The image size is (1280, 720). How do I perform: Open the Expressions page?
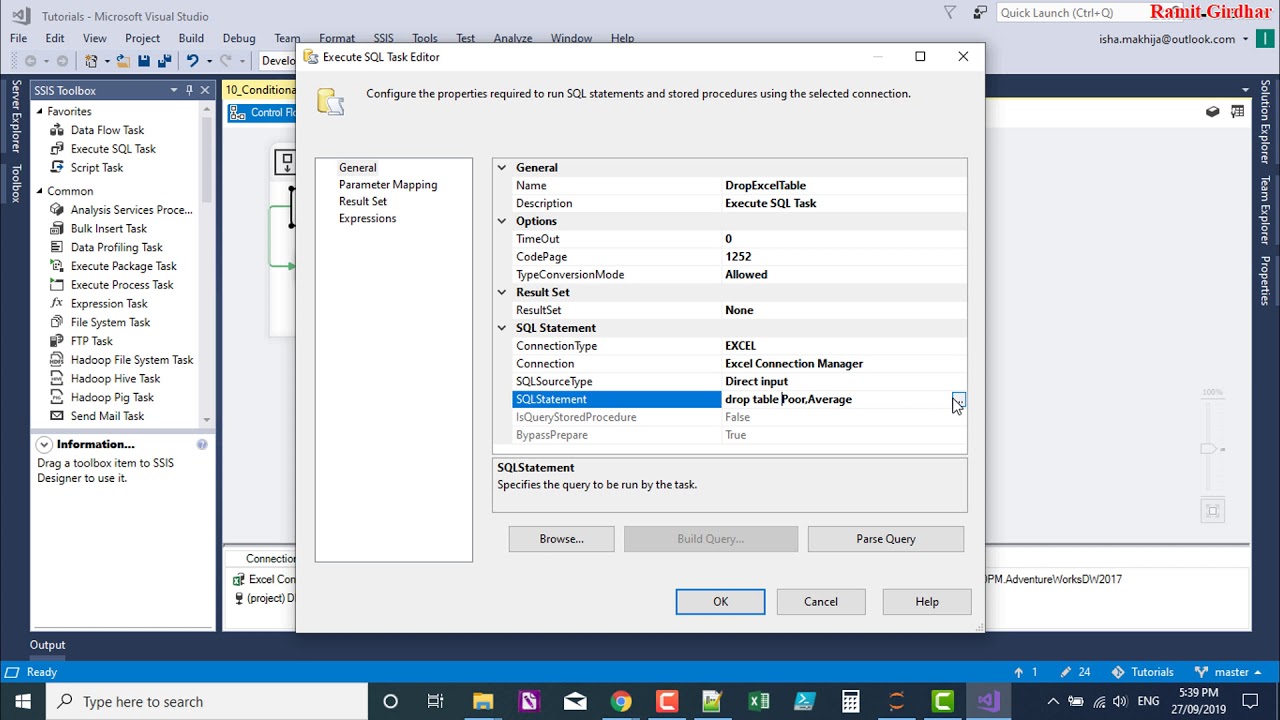point(367,219)
